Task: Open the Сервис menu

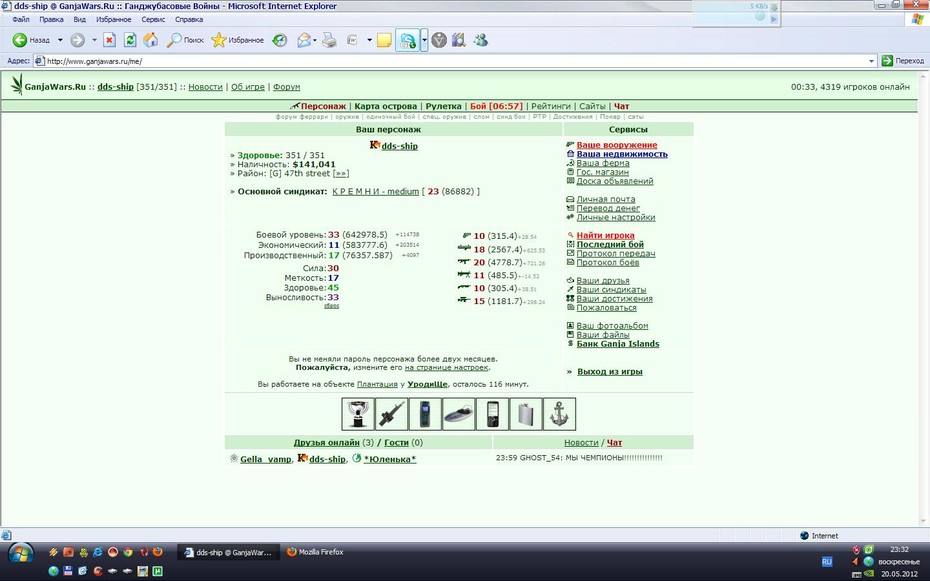Action: tap(153, 20)
